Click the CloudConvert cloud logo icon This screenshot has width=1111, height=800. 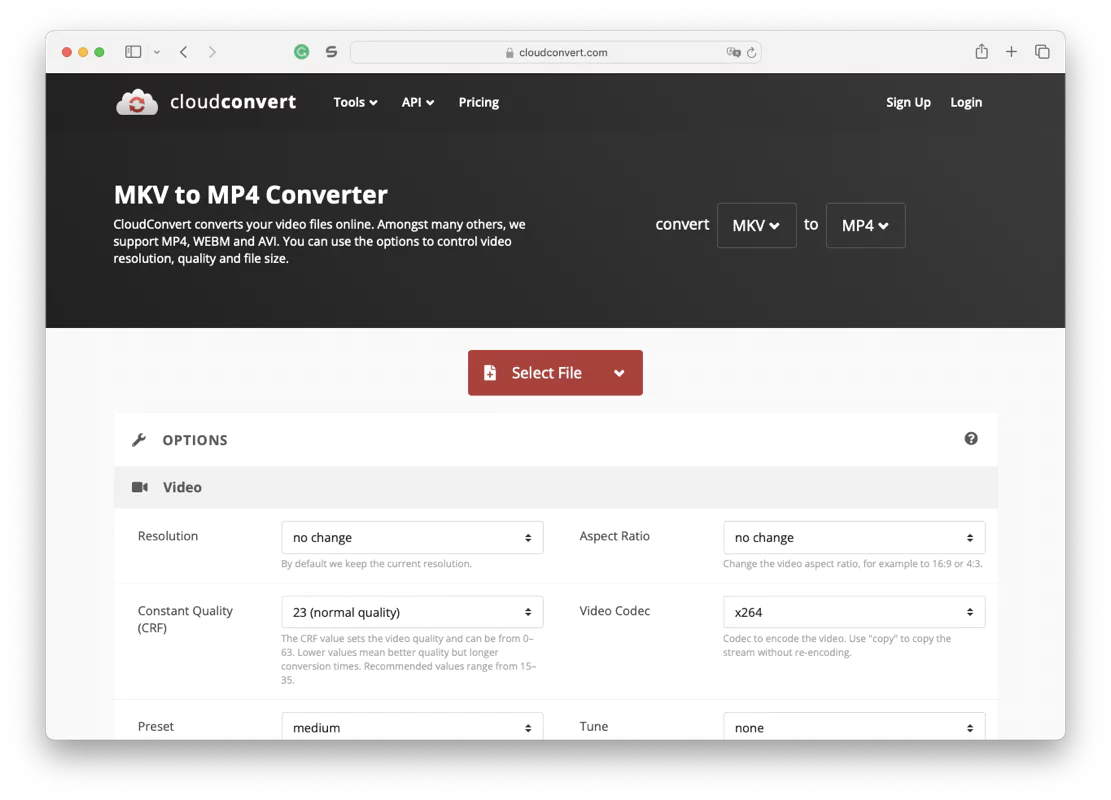pyautogui.click(x=137, y=102)
